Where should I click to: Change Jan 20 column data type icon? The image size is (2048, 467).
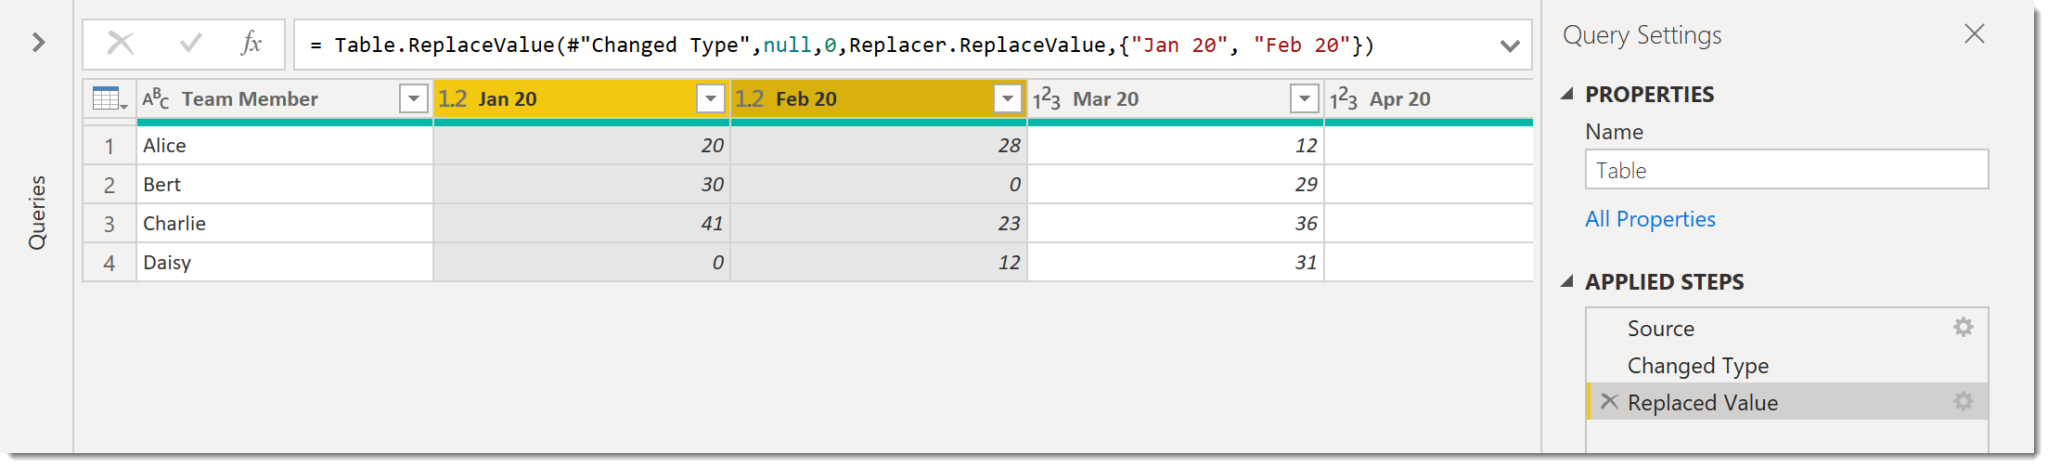pyautogui.click(x=453, y=99)
